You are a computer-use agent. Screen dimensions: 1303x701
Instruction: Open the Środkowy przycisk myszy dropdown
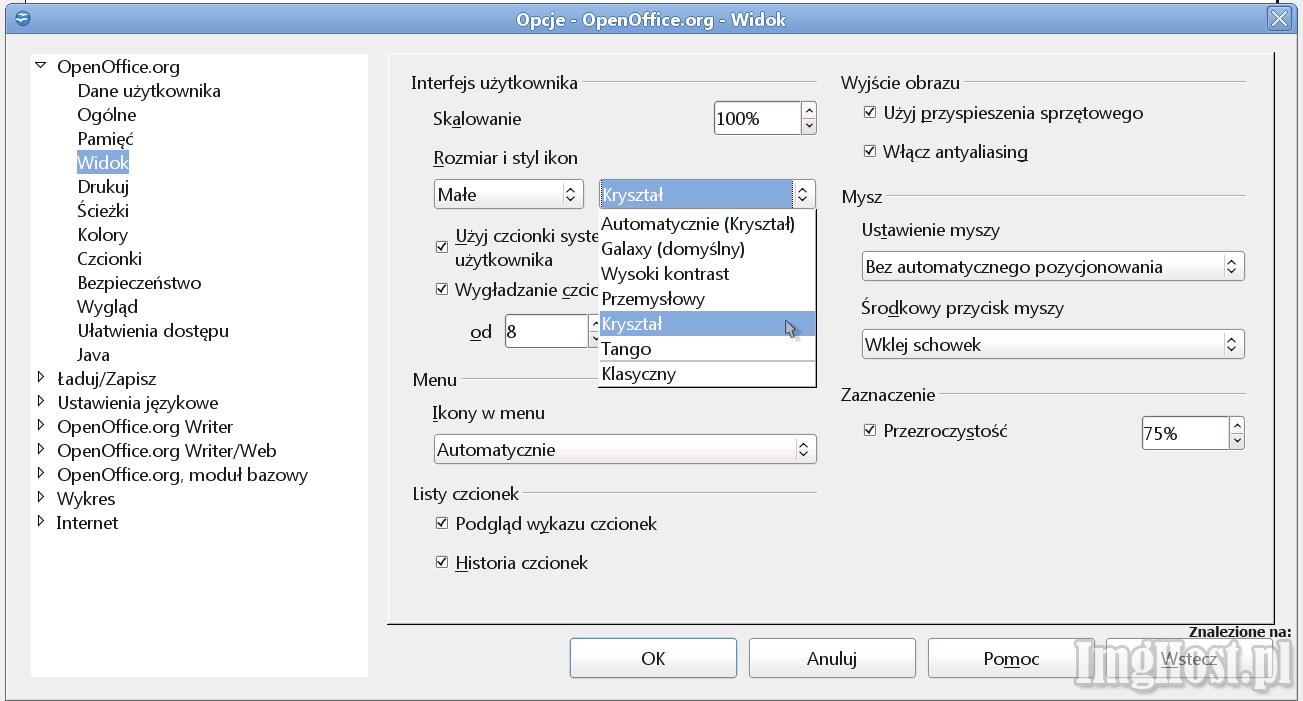[x=1053, y=345]
